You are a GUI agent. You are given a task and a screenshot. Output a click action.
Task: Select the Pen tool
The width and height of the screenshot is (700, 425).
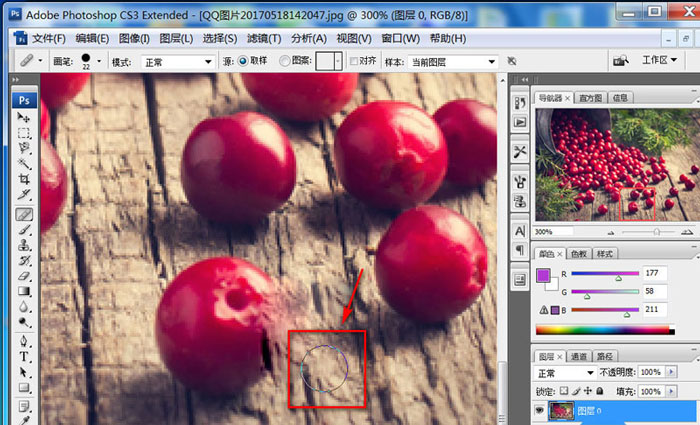click(x=24, y=342)
